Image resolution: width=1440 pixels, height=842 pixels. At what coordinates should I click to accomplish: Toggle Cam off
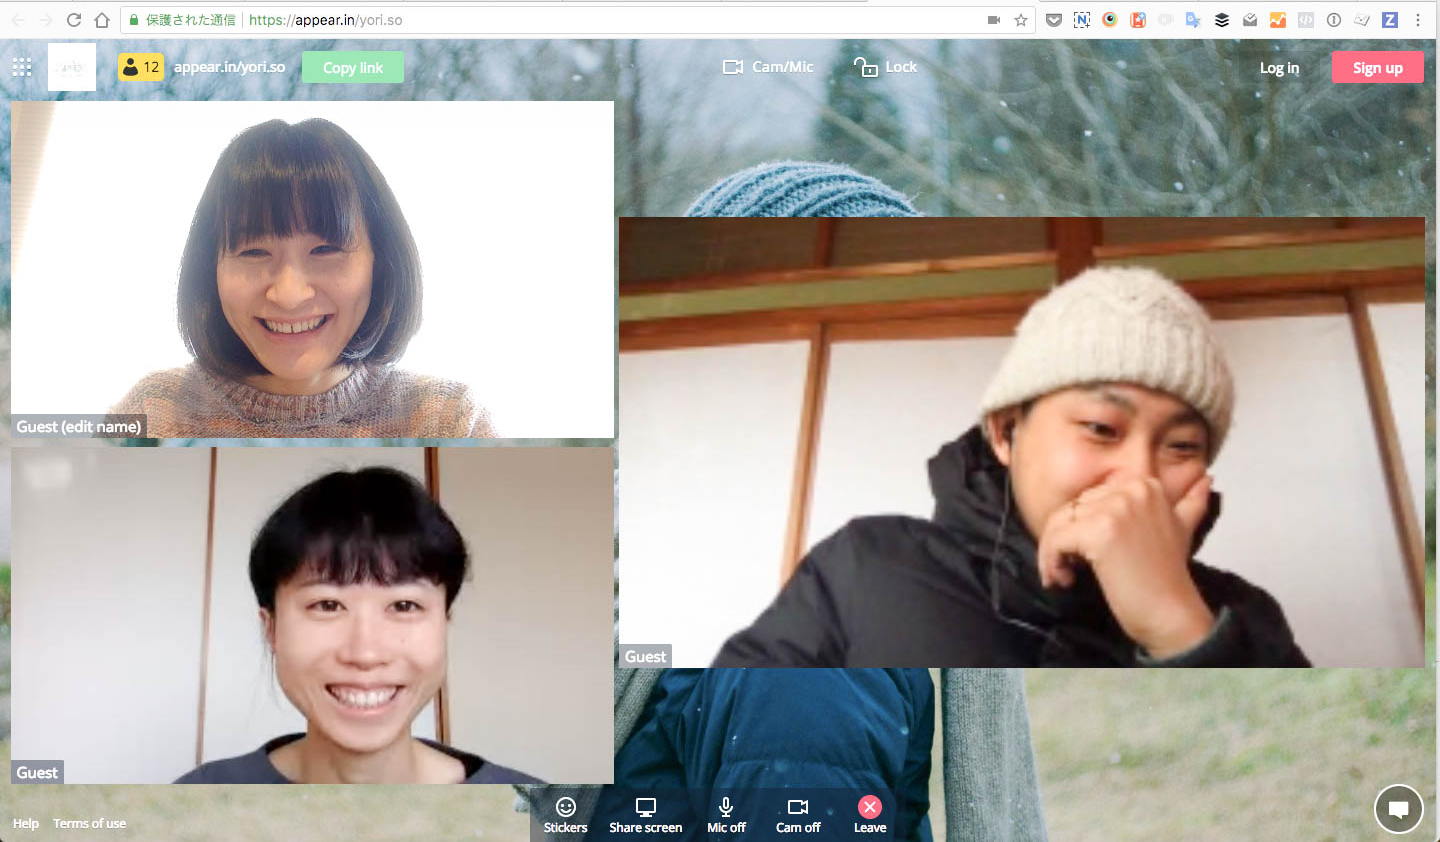click(798, 815)
